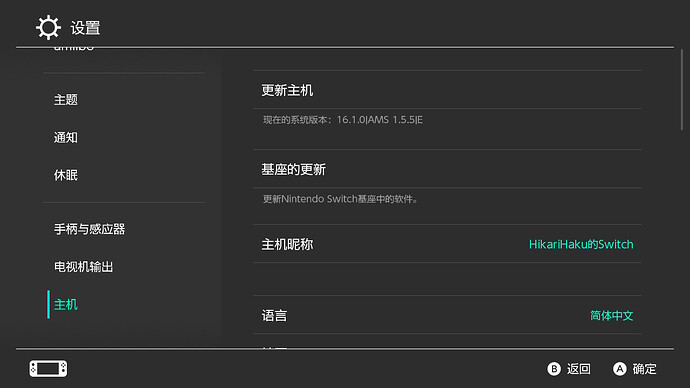Click the 设置 title text

pos(85,28)
